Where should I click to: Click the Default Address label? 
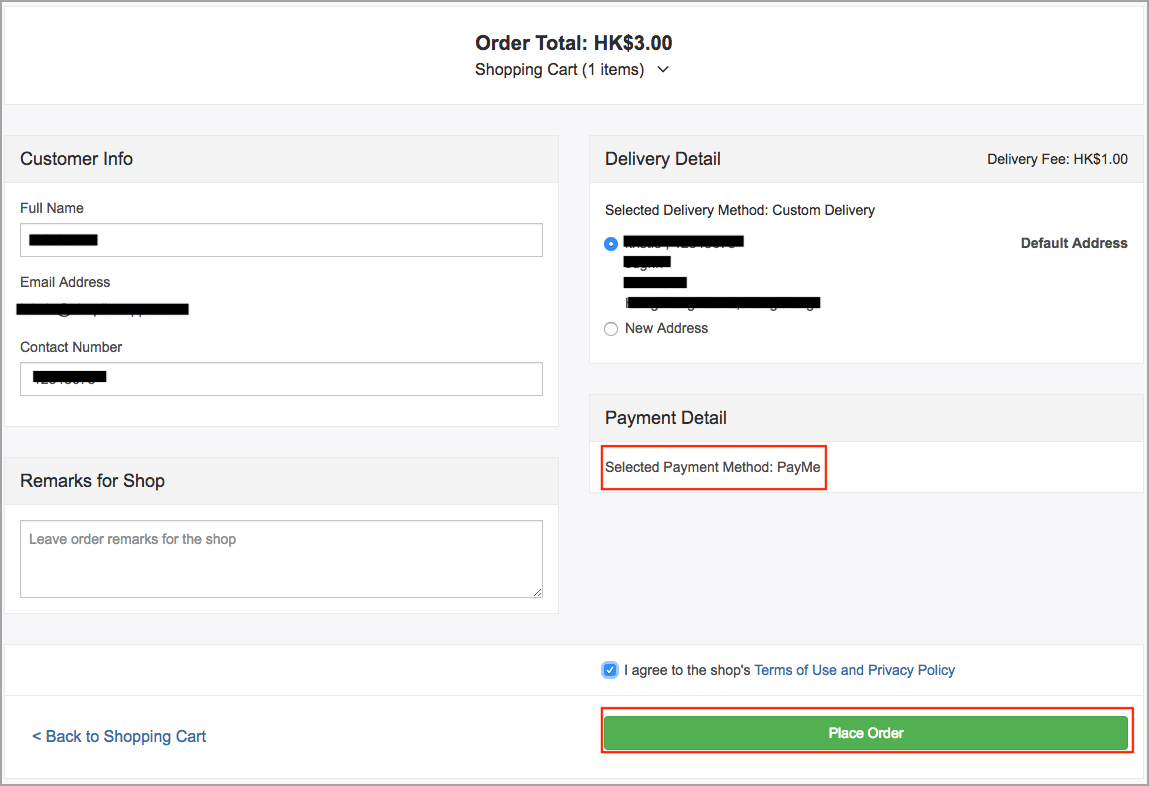(1074, 243)
